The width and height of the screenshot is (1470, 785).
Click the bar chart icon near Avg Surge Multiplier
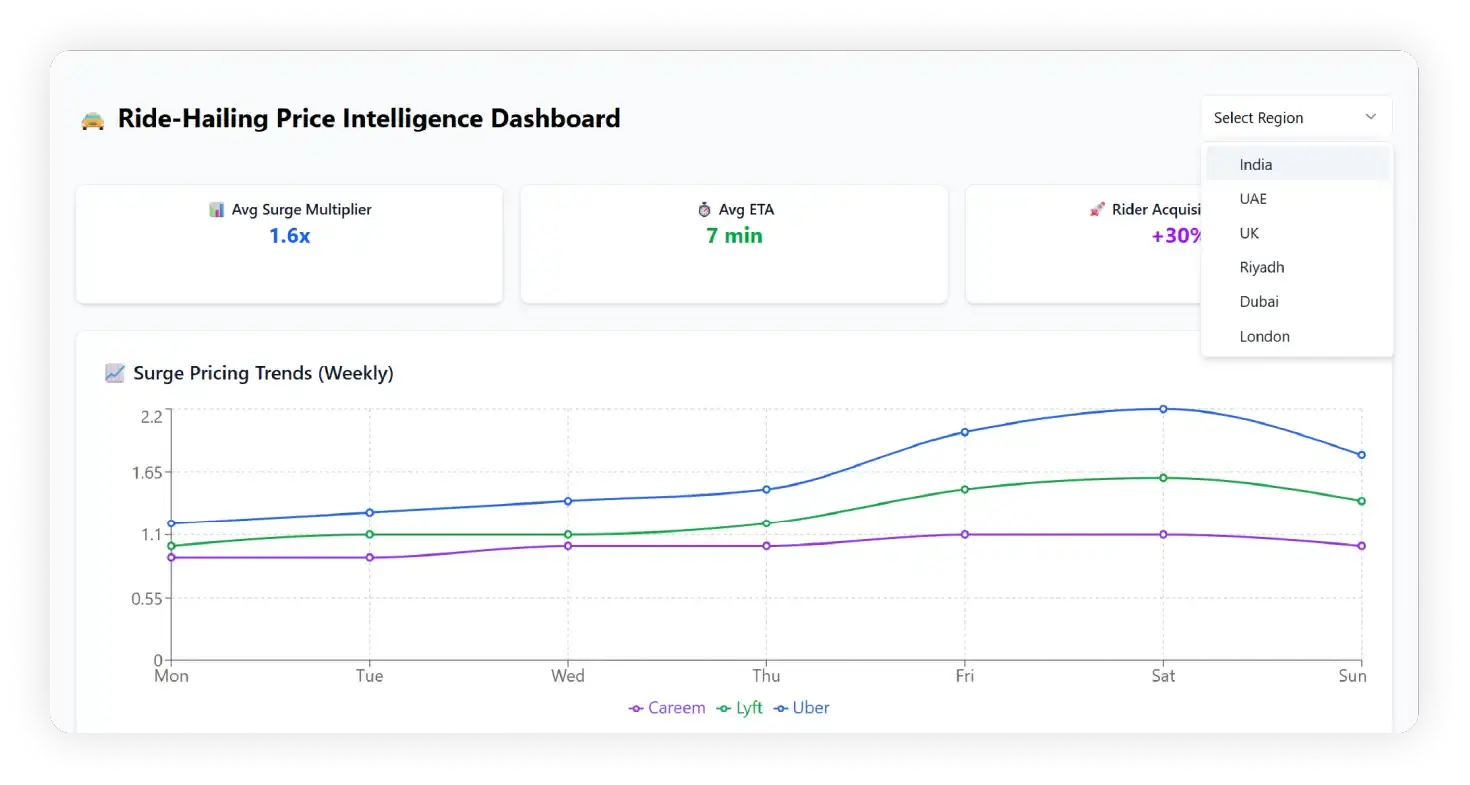(x=217, y=210)
